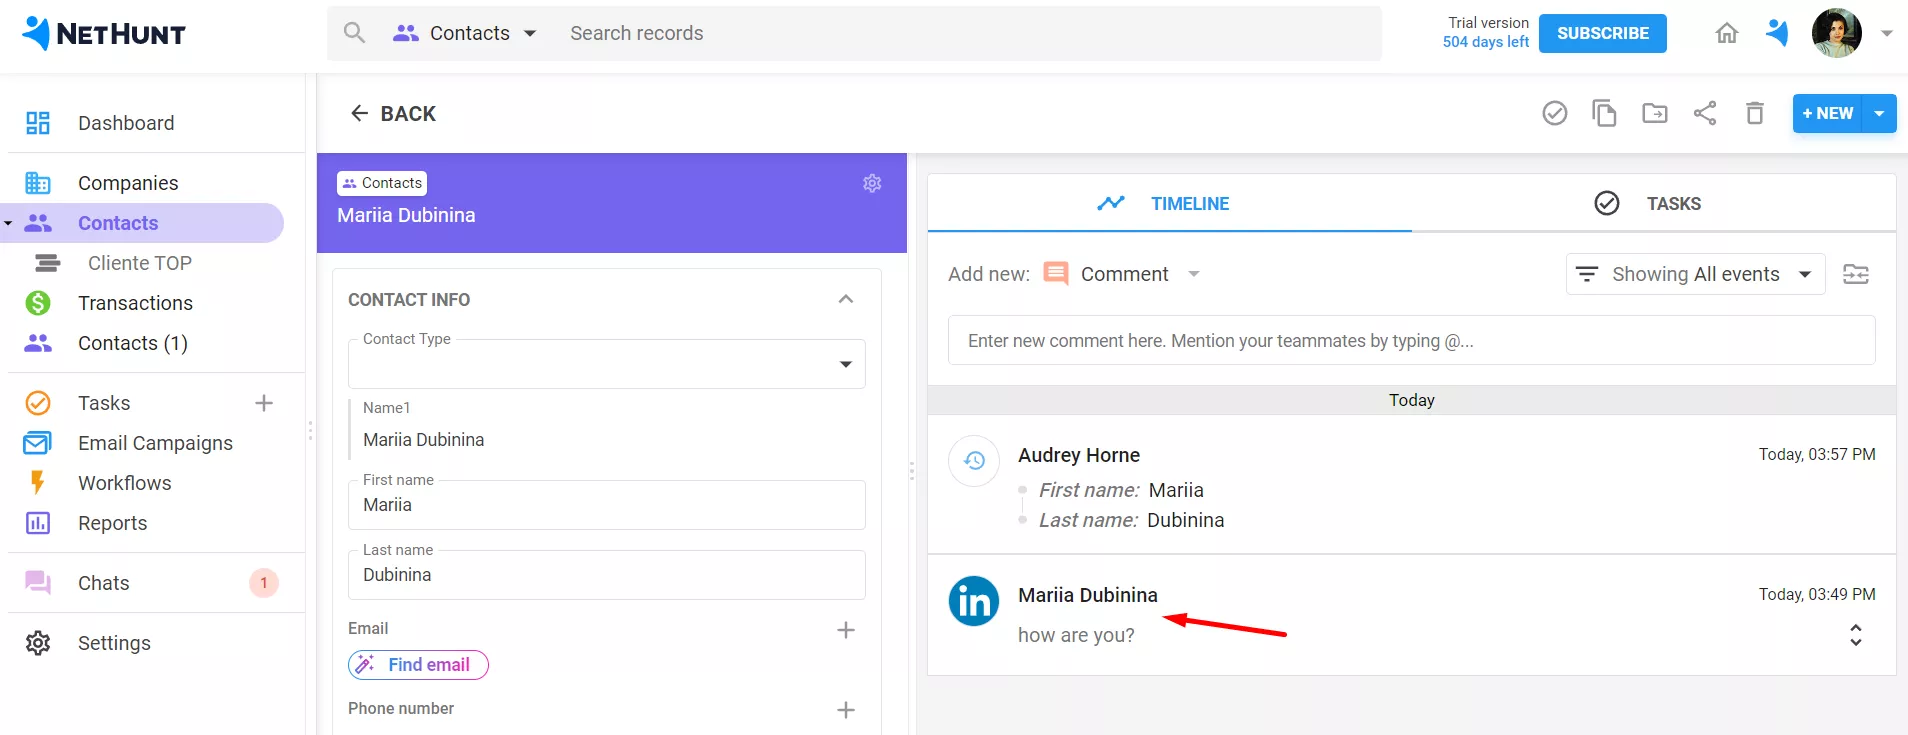Select Contacts folder in the sidebar

(x=118, y=223)
